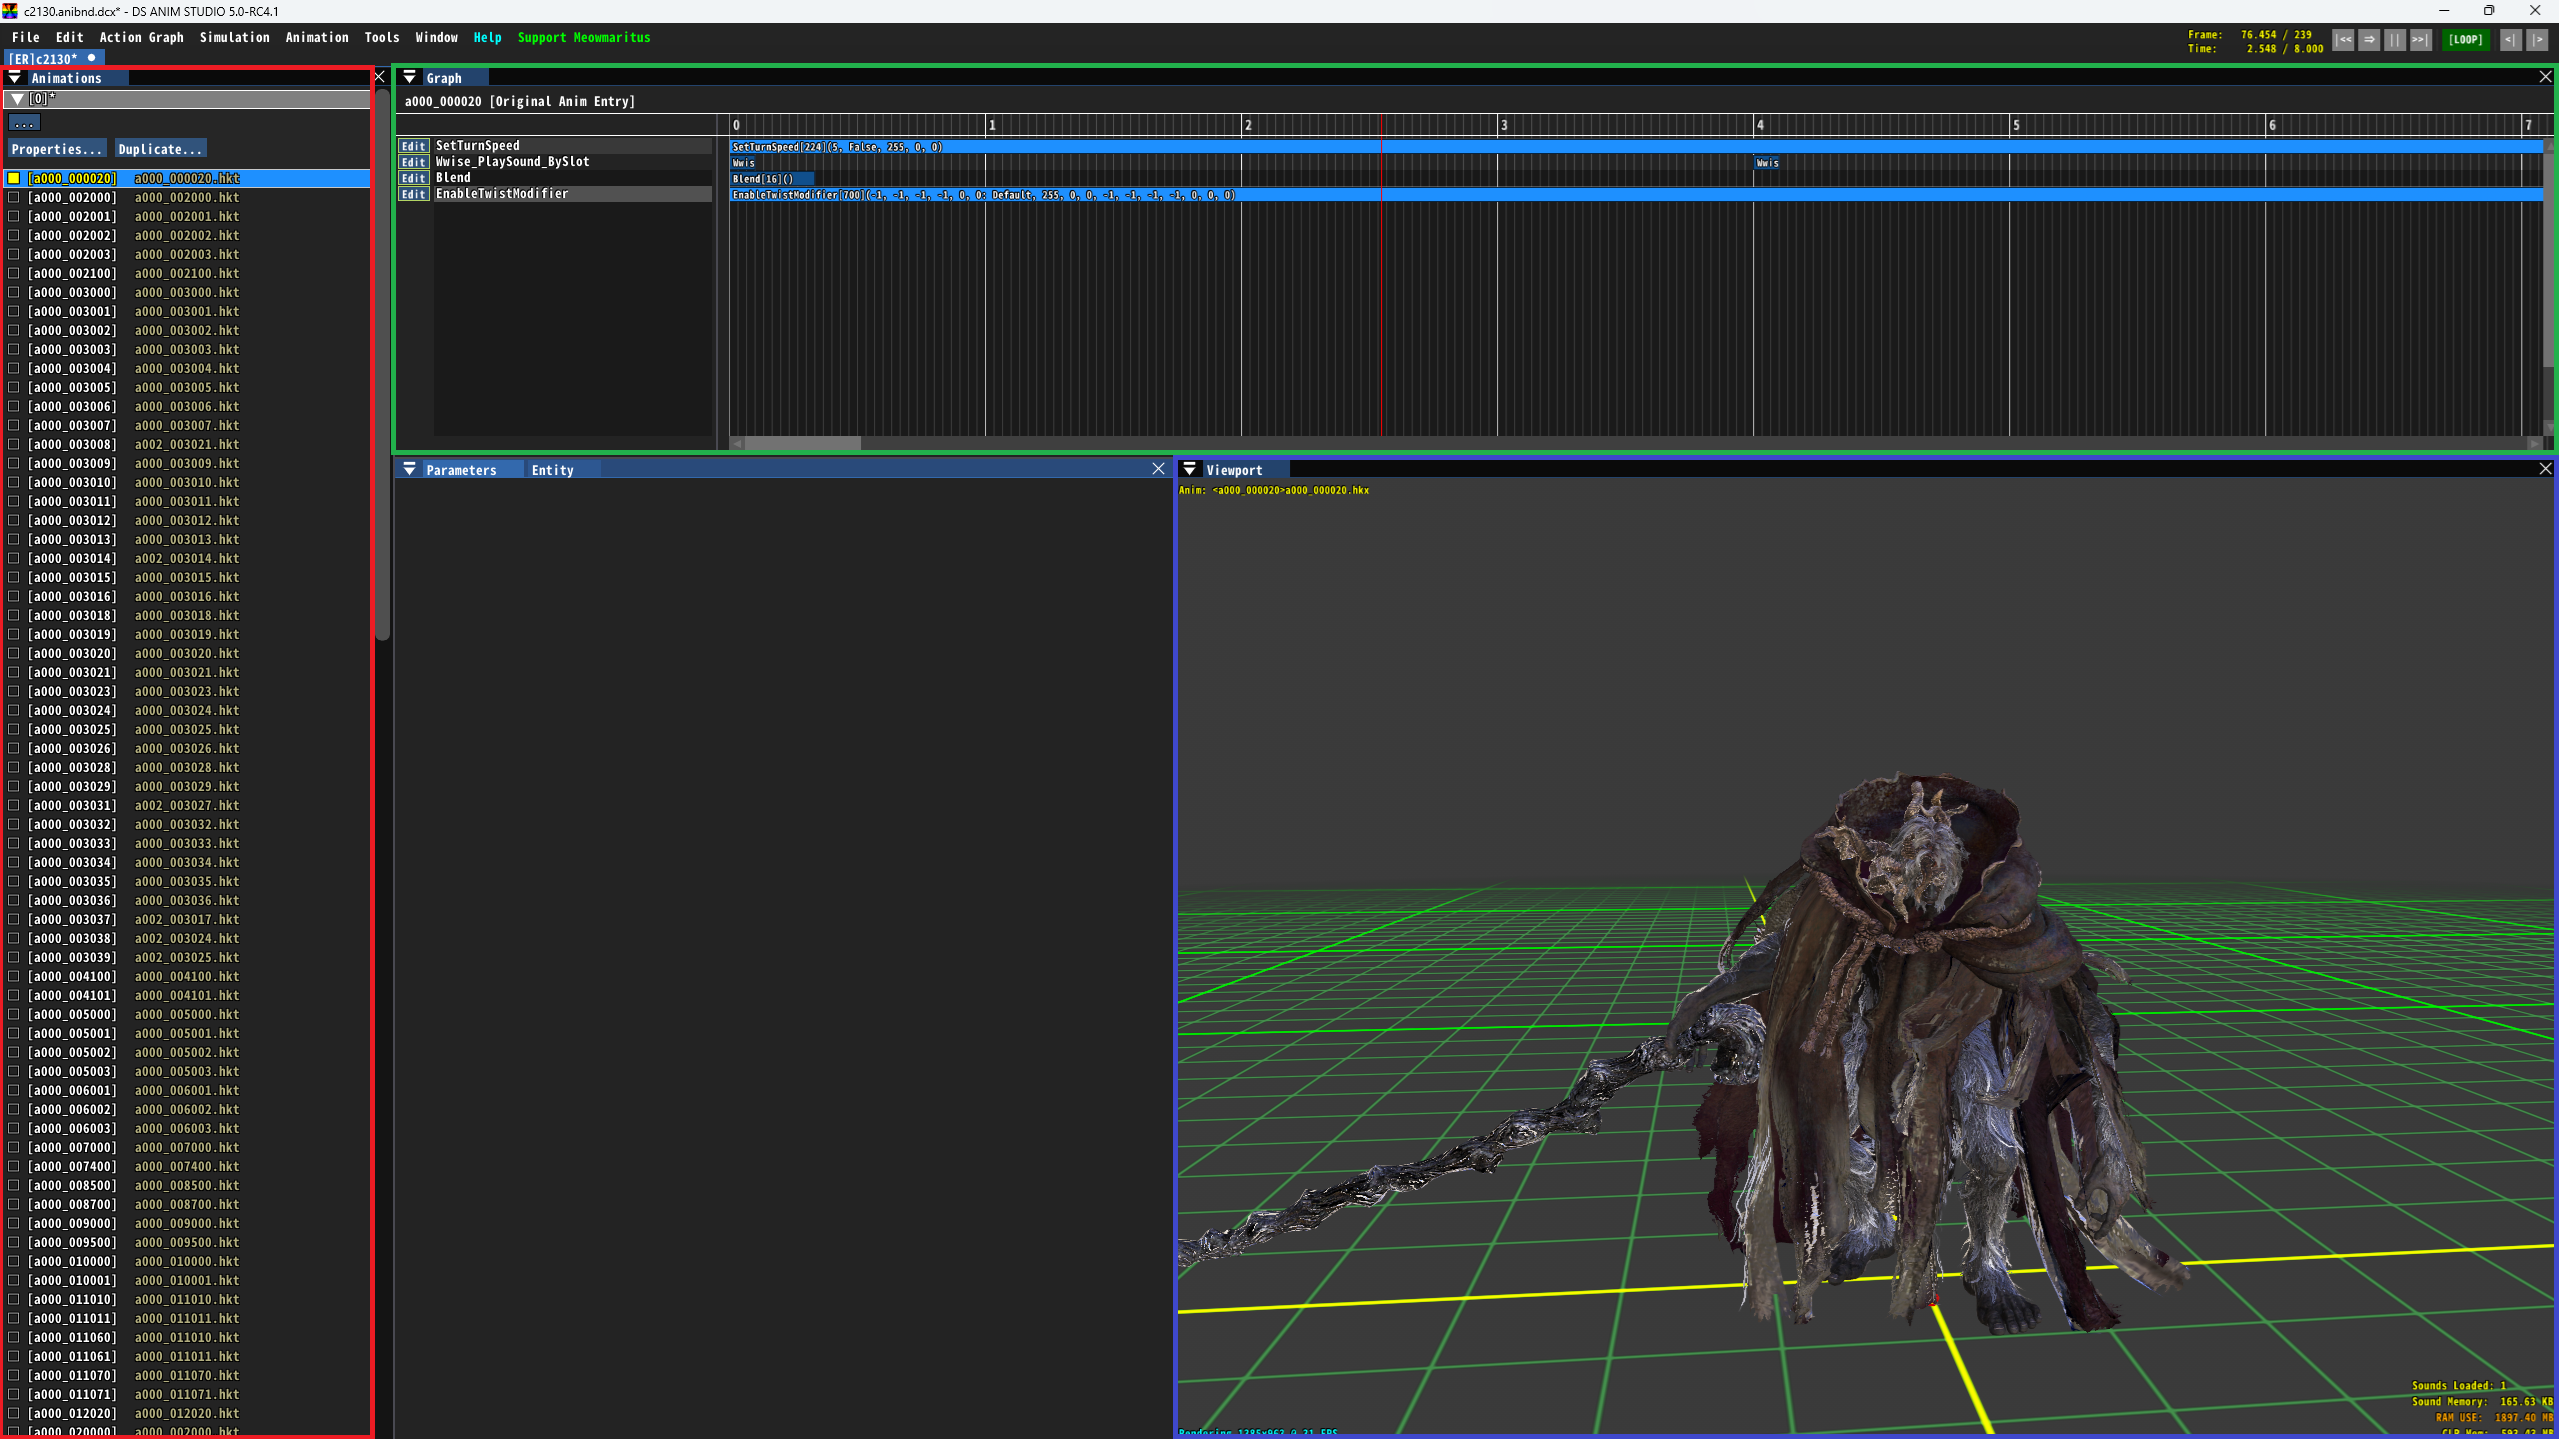Close the Viewport panel

coord(2545,469)
